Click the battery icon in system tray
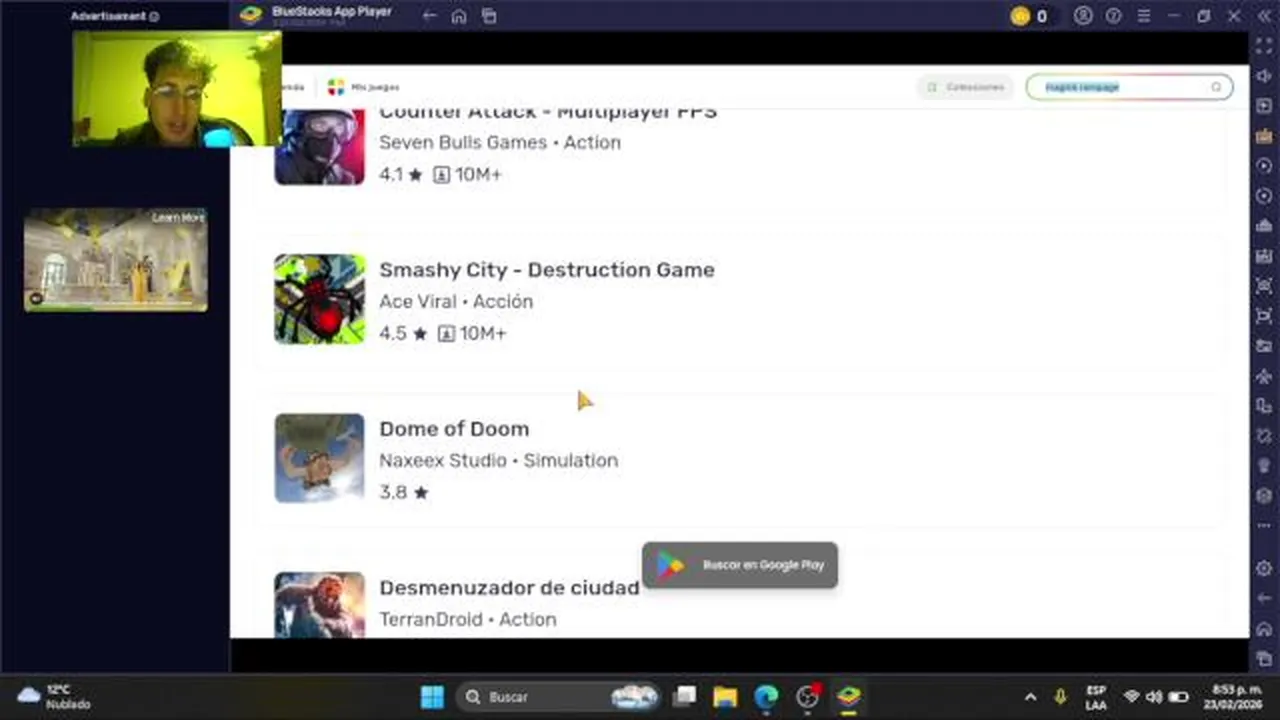 (x=1179, y=697)
